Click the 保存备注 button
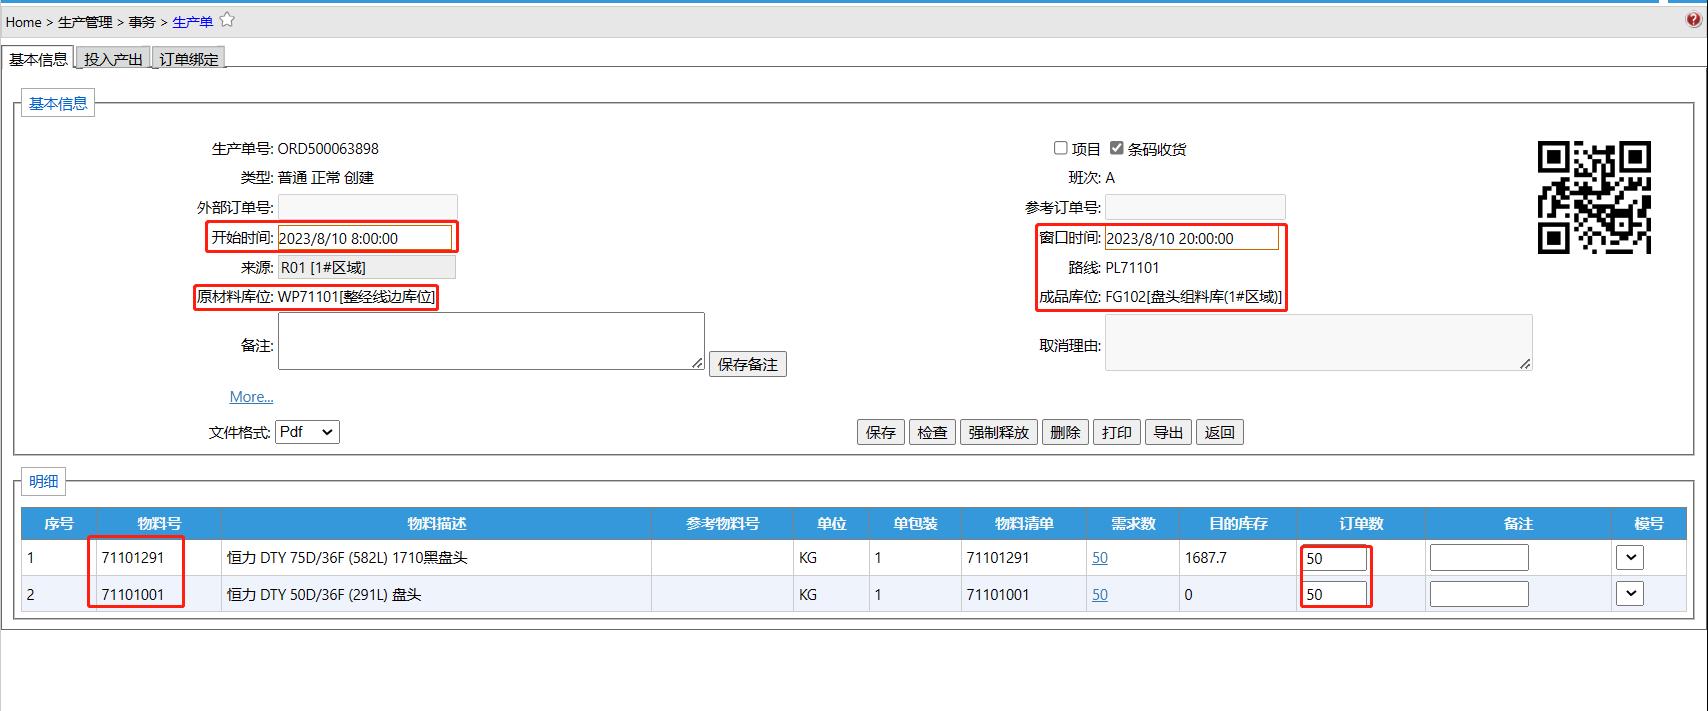The width and height of the screenshot is (1708, 711). click(748, 364)
